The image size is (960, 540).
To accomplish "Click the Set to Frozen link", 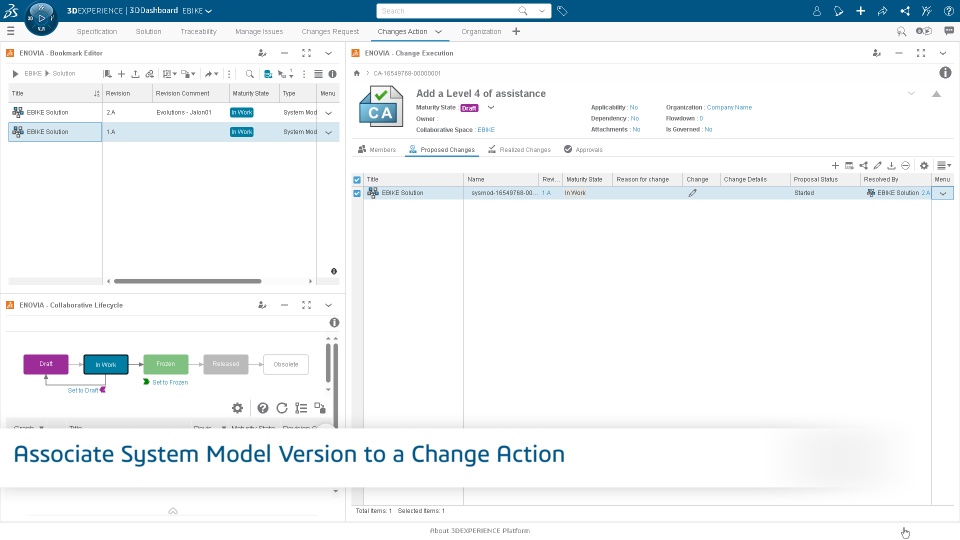I will (x=170, y=382).
